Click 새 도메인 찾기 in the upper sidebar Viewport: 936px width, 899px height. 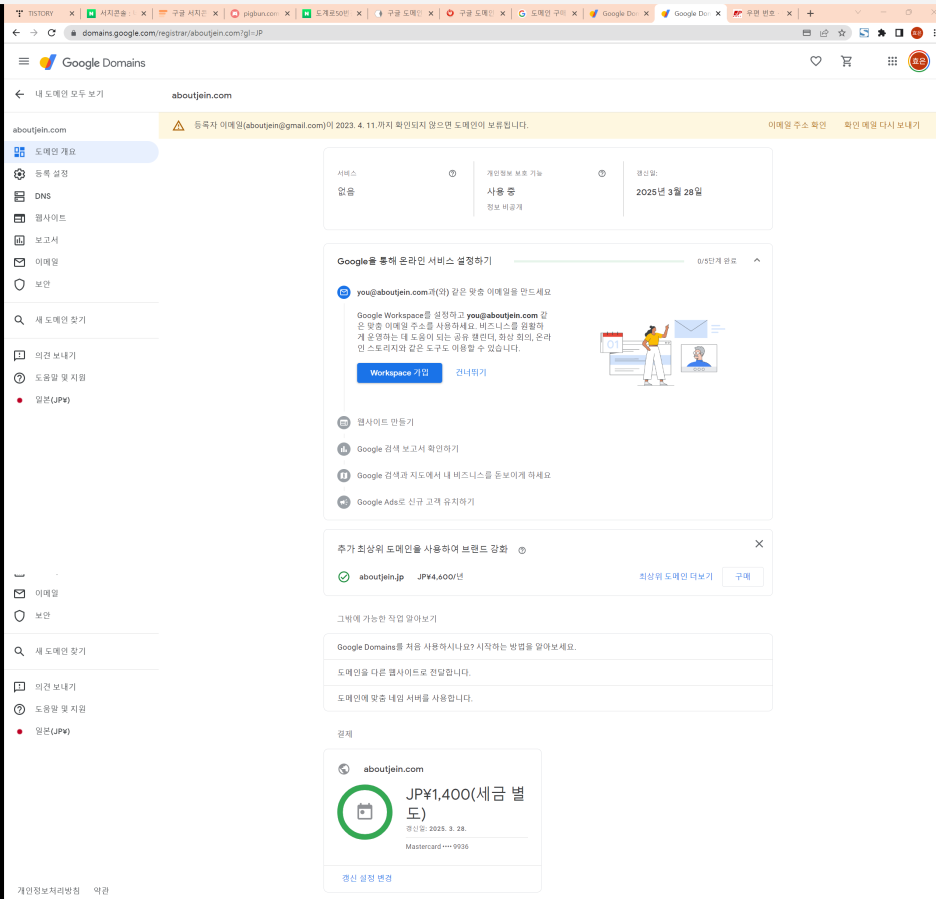[81, 320]
